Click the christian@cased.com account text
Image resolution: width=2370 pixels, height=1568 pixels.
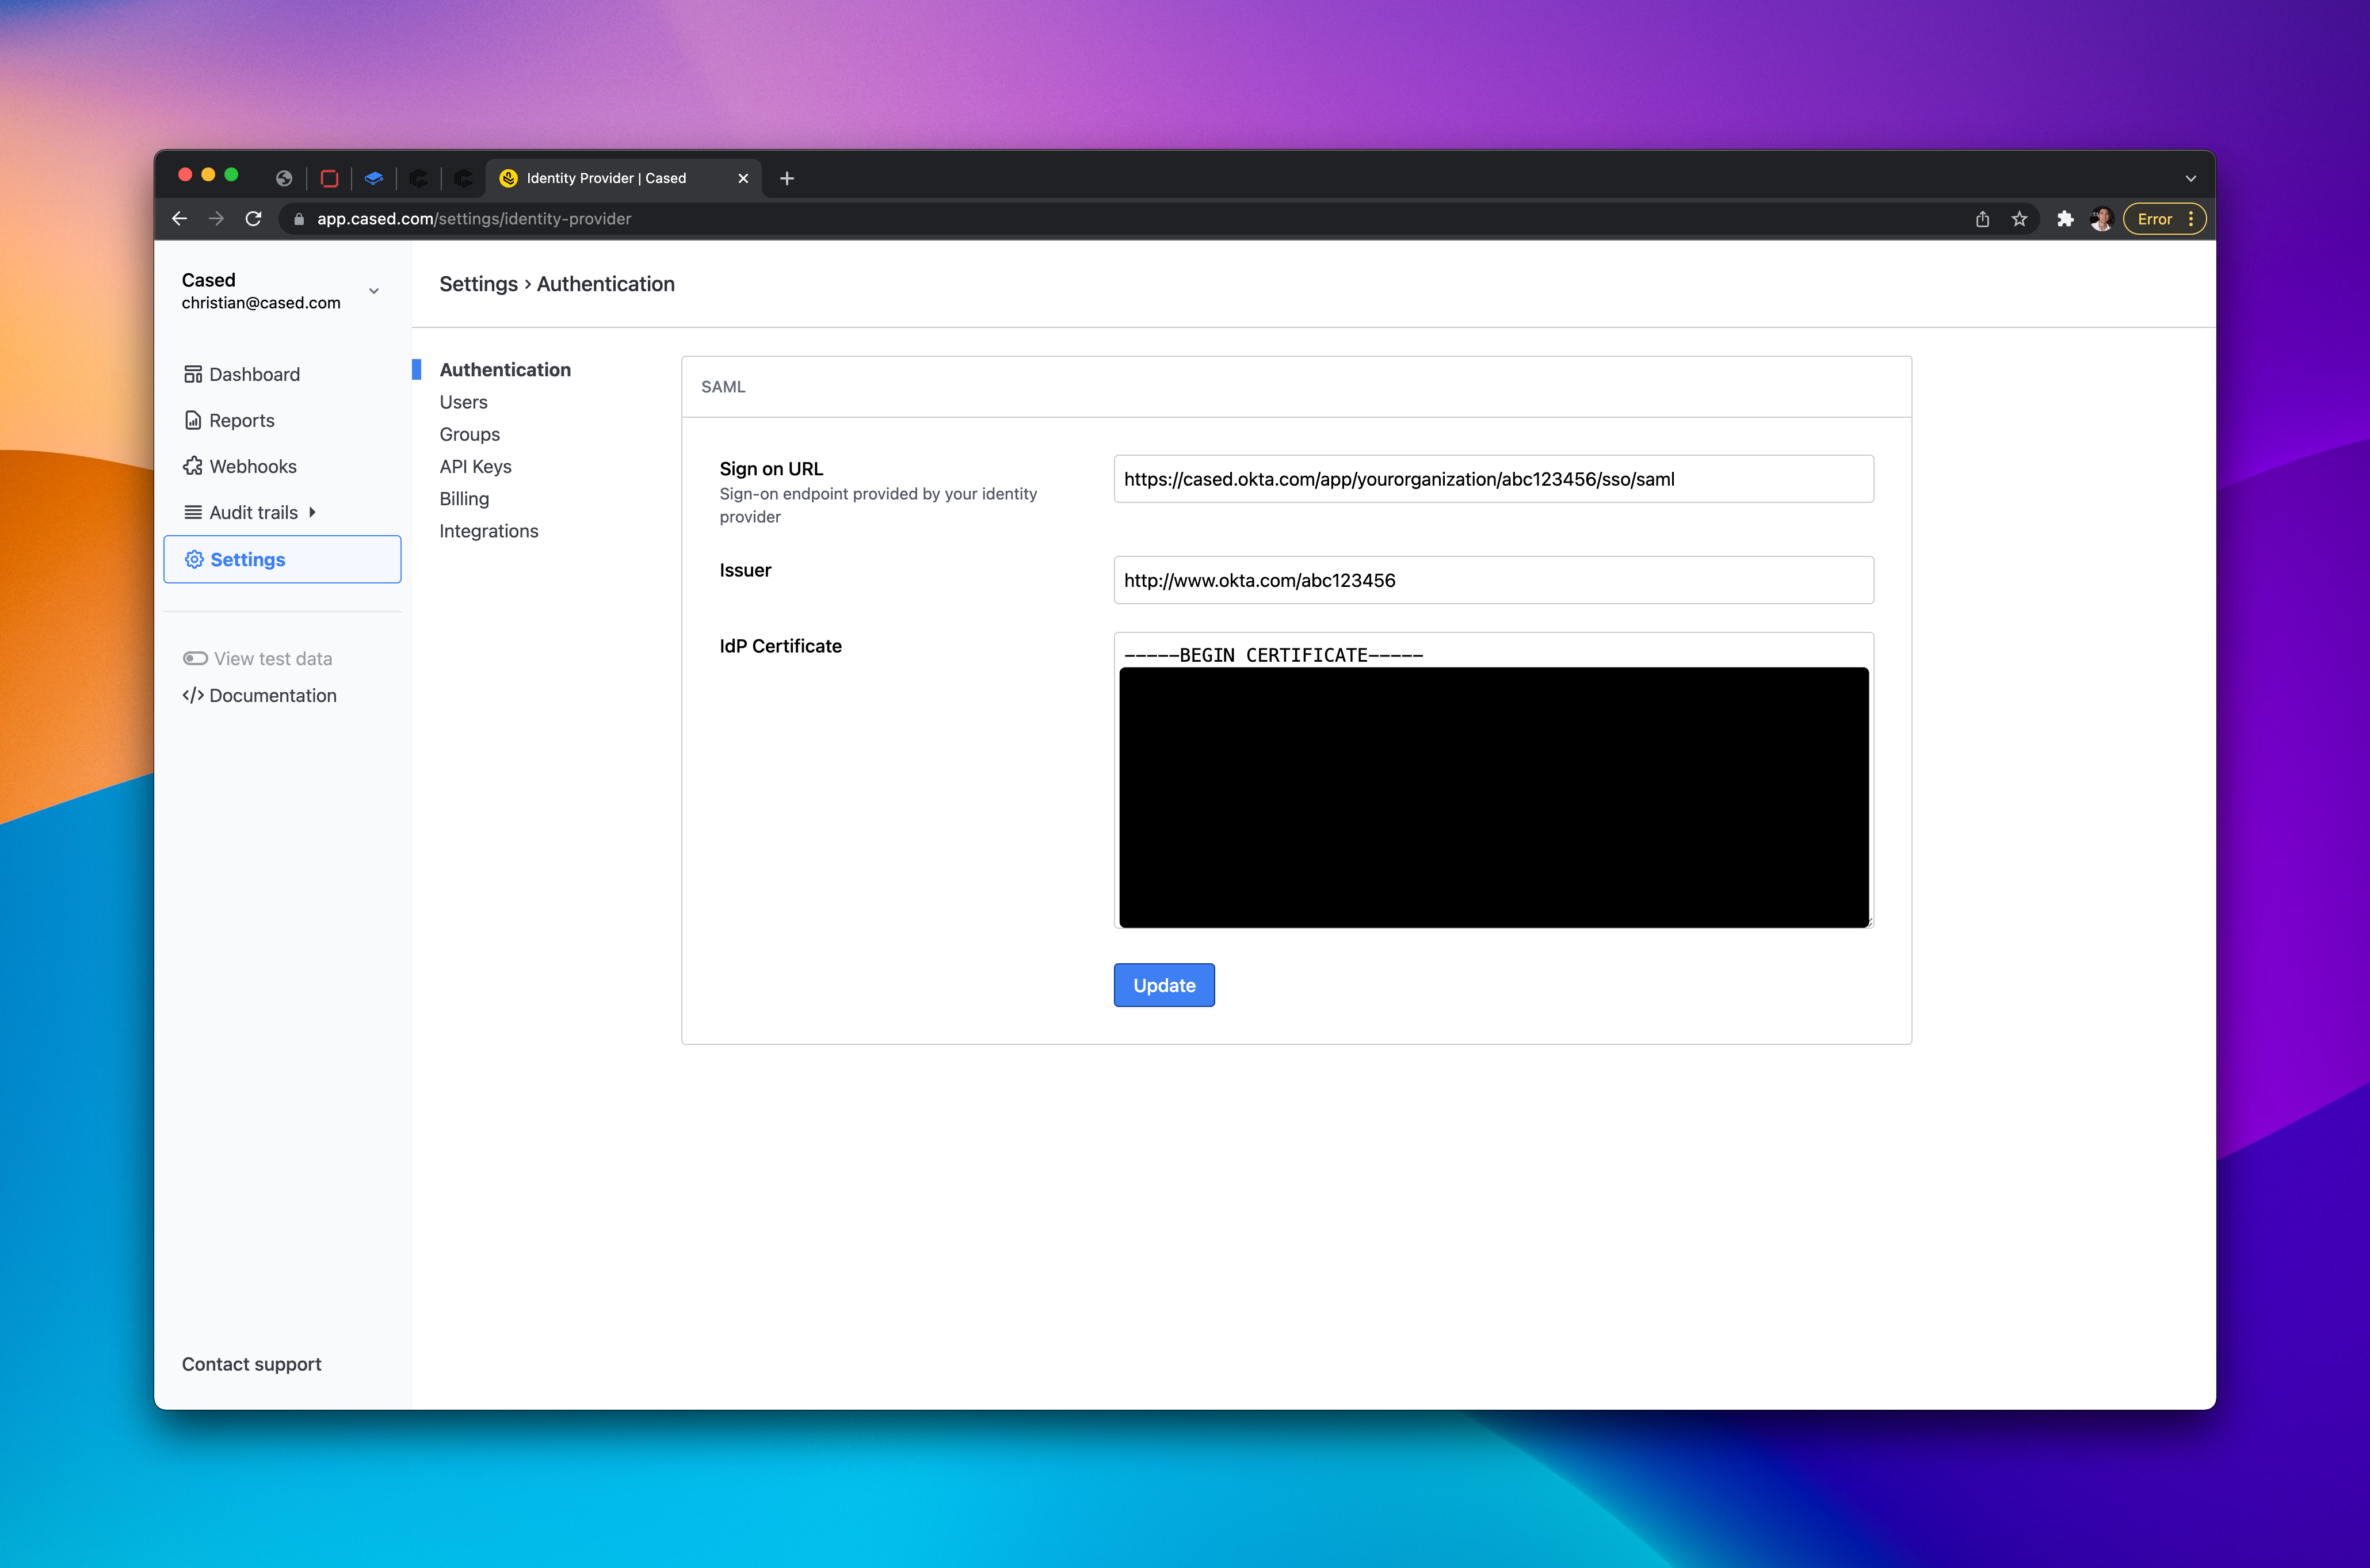coord(261,303)
